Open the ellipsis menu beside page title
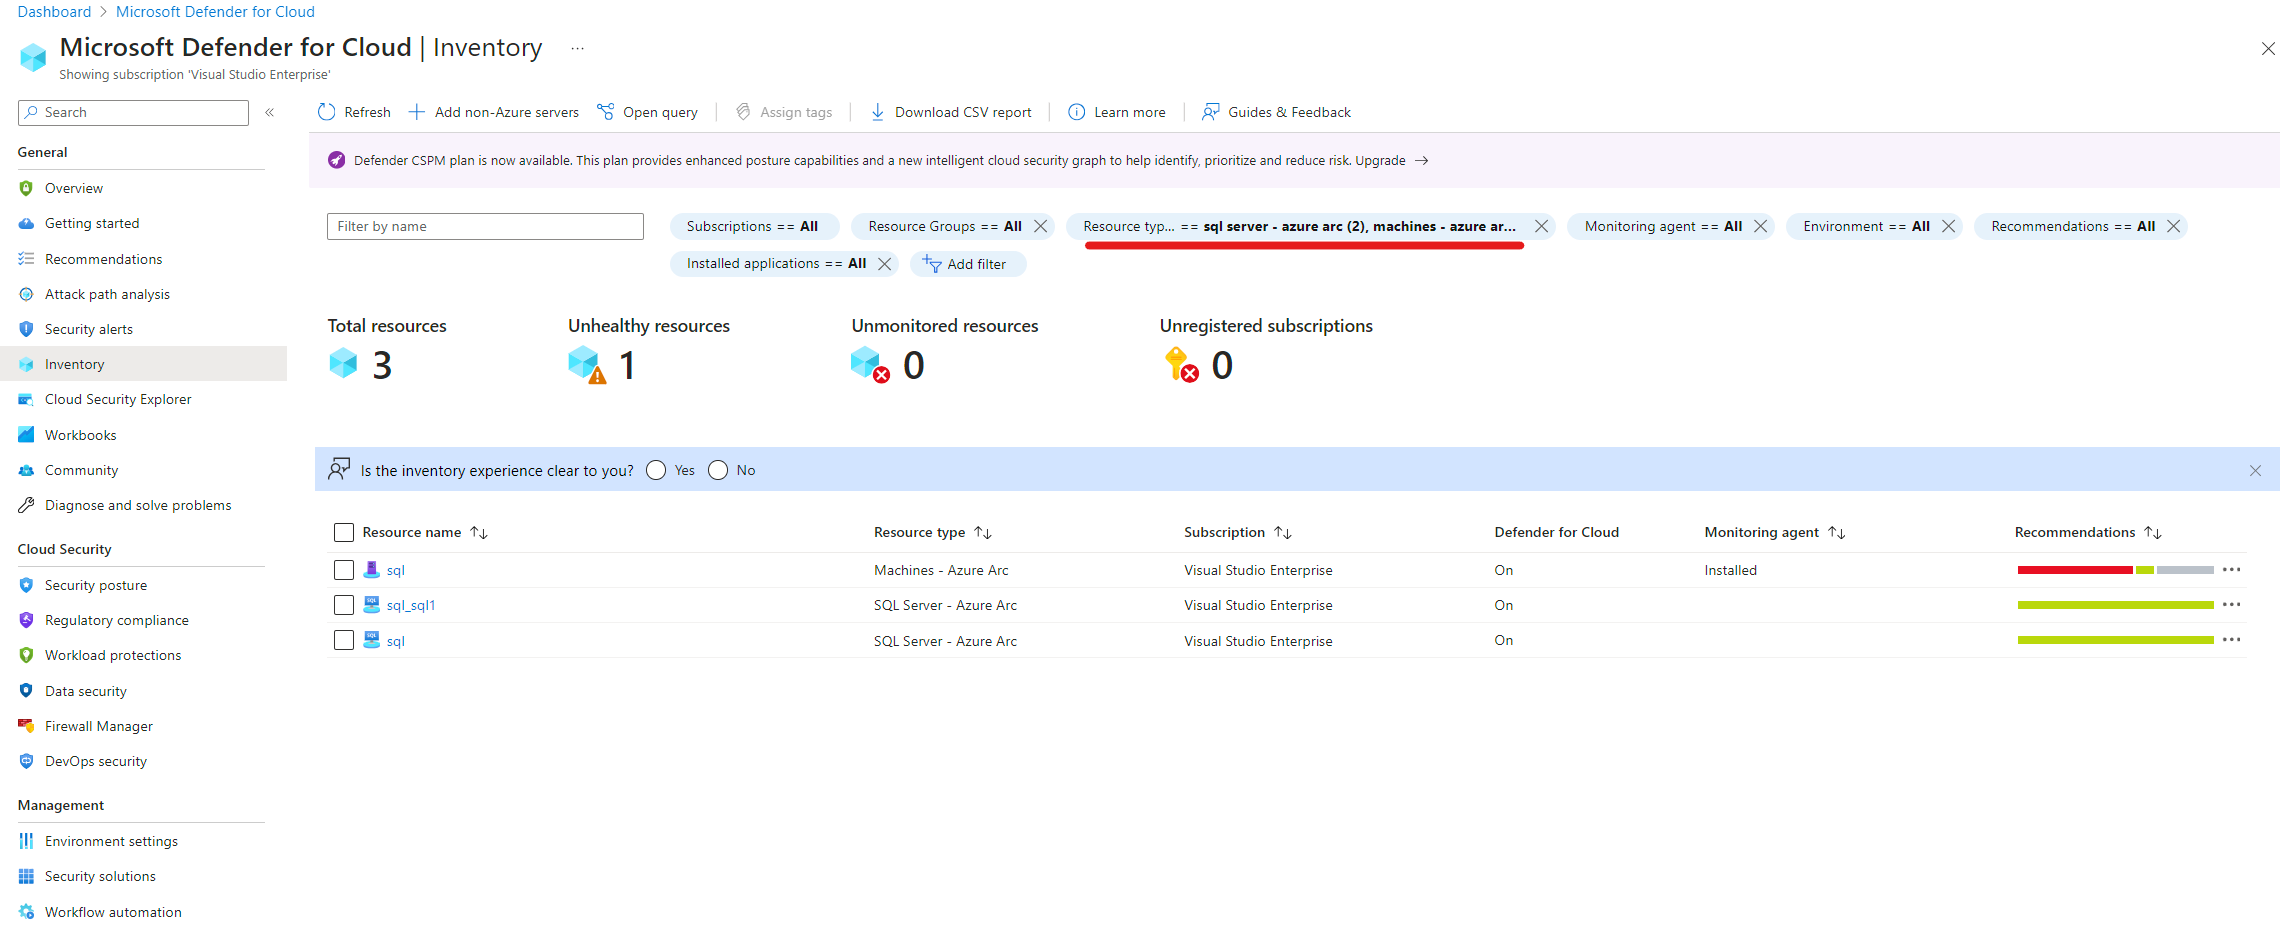 (x=577, y=48)
